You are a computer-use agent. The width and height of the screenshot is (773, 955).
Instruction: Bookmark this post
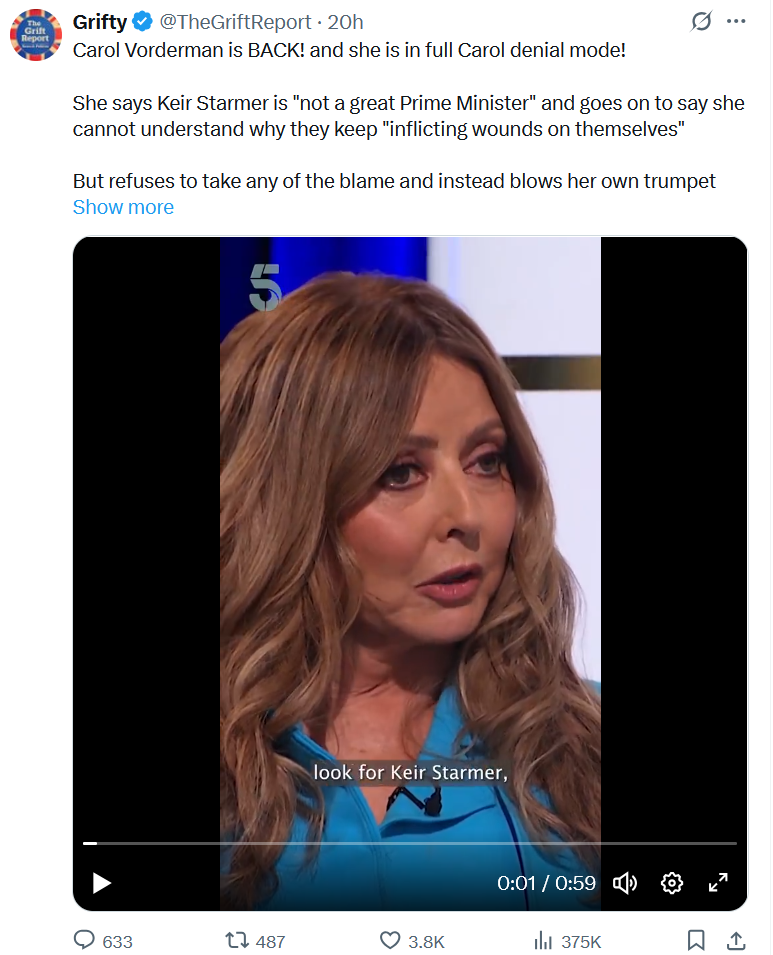(x=696, y=940)
